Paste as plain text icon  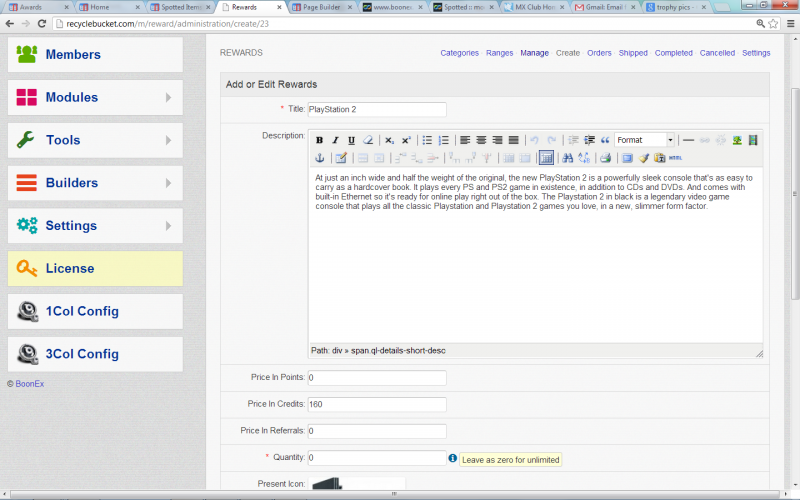(660, 158)
